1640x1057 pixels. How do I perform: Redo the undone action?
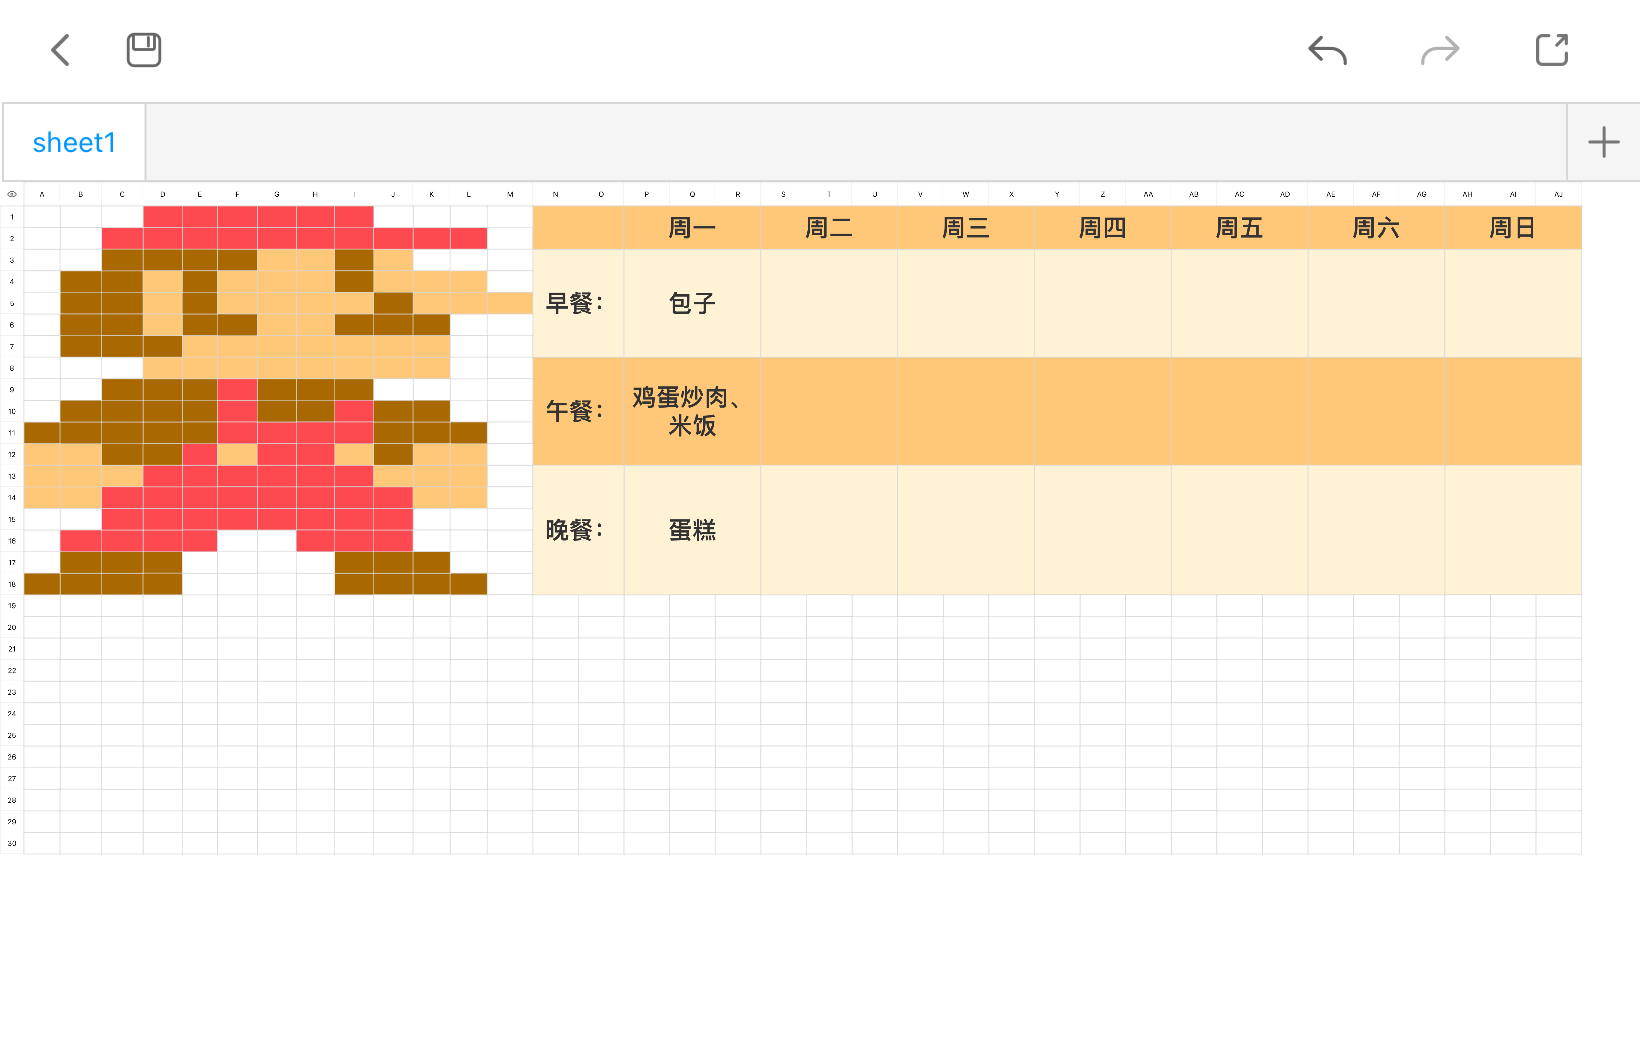click(1440, 50)
